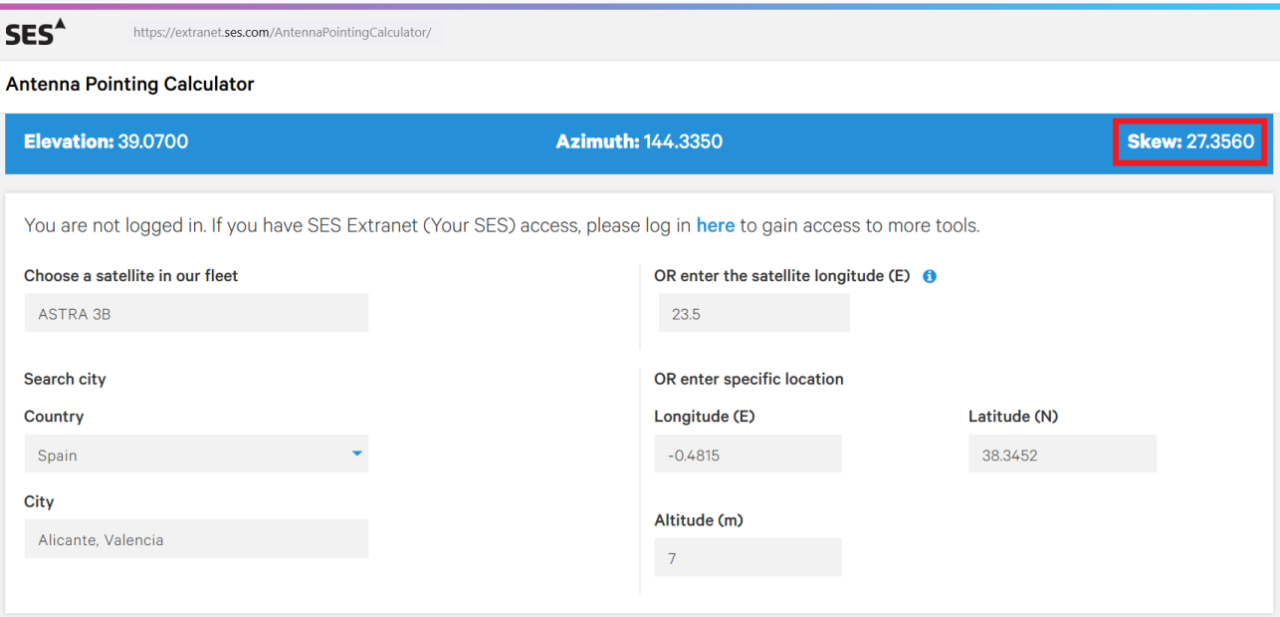This screenshot has width=1280, height=617.
Task: Click the Antenna Pointing Calculator heading
Action: click(x=130, y=85)
